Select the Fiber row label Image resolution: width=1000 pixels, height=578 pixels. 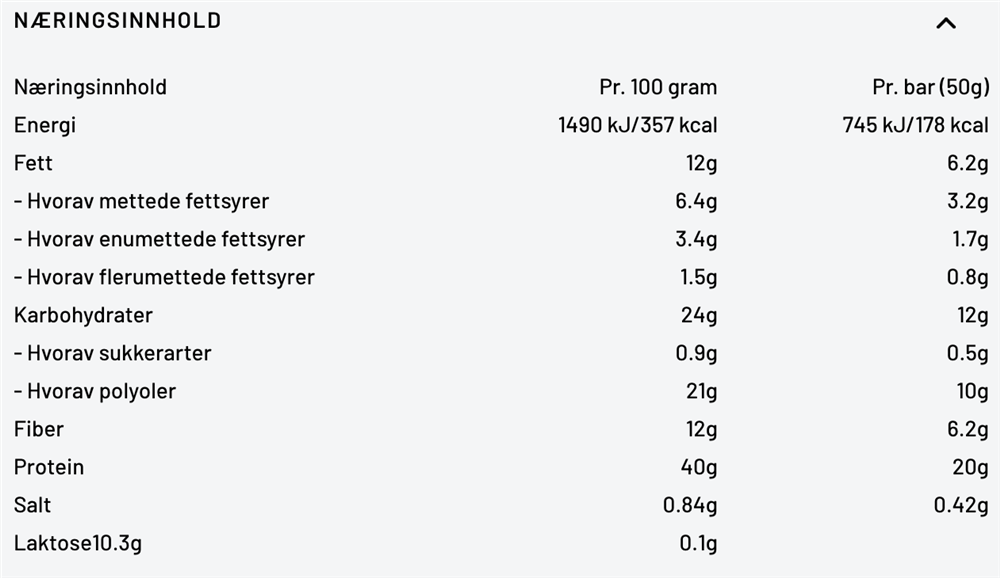(x=39, y=429)
